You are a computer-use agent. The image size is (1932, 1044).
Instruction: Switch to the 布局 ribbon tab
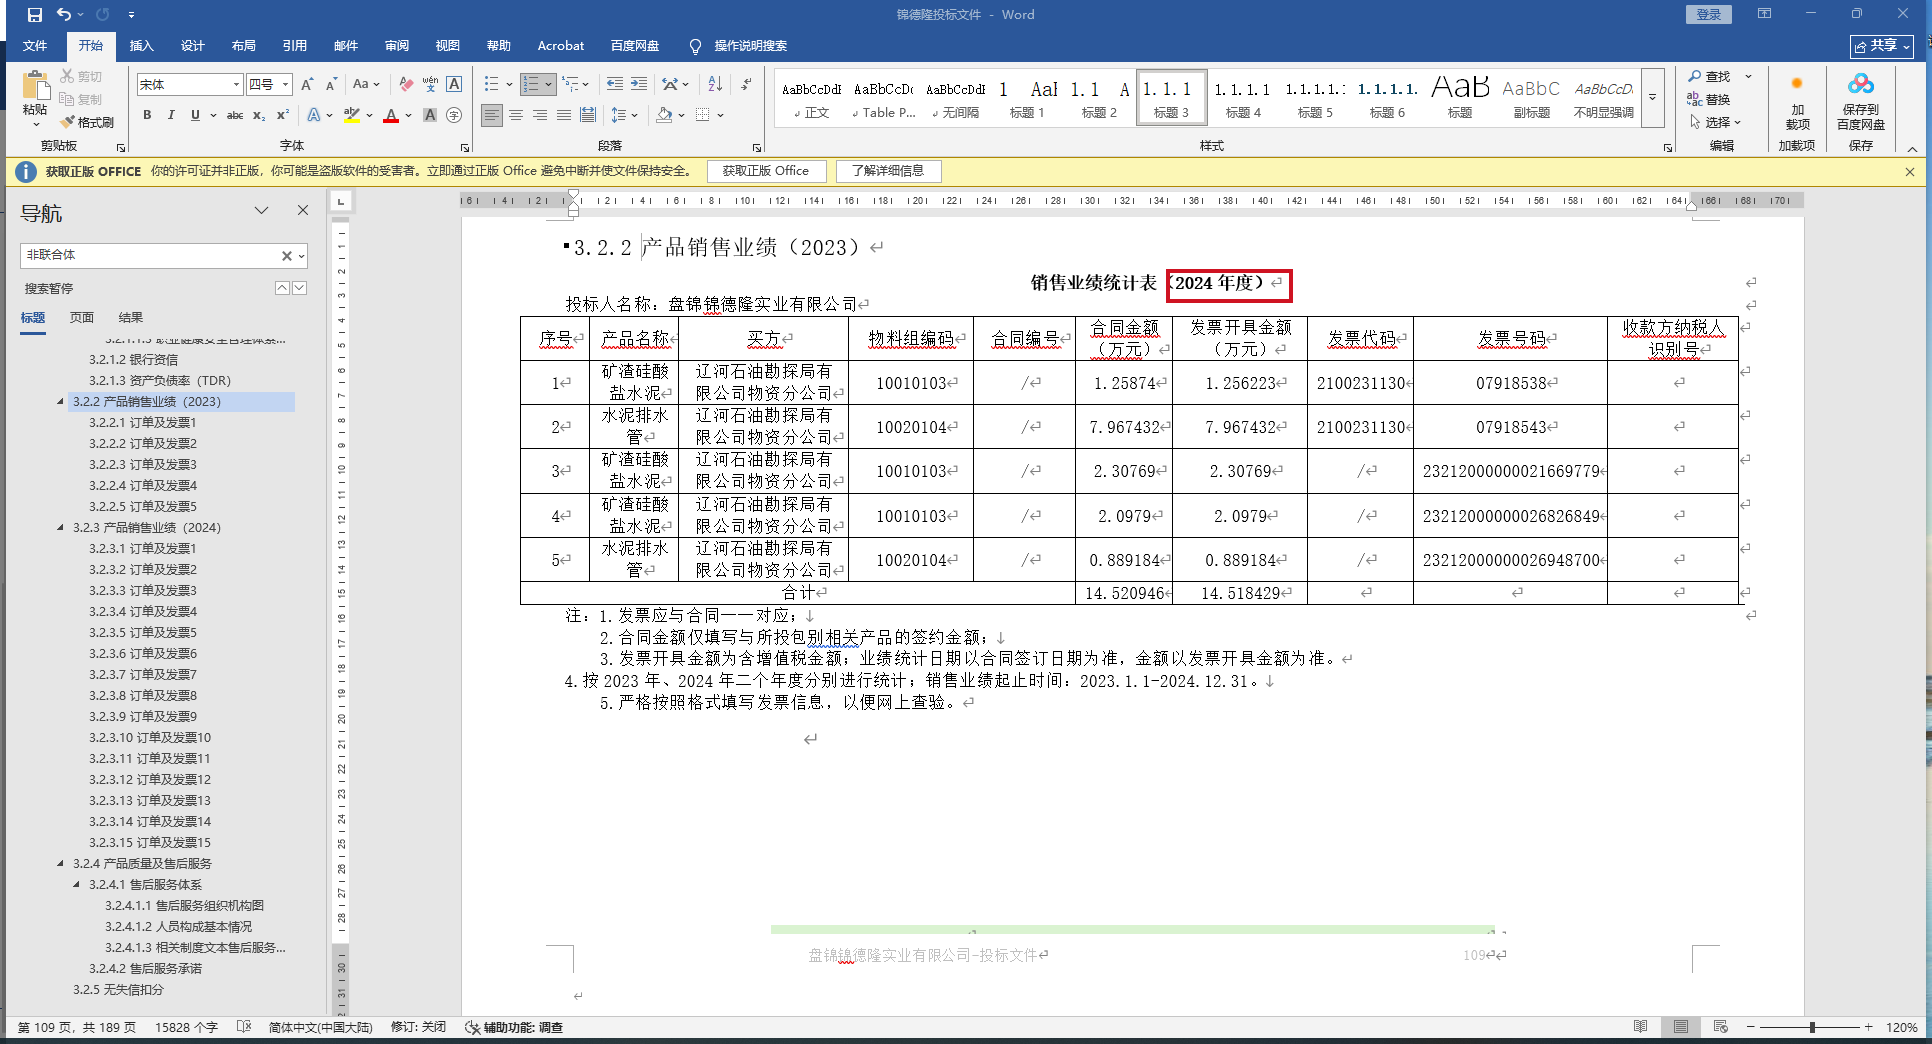(x=243, y=46)
